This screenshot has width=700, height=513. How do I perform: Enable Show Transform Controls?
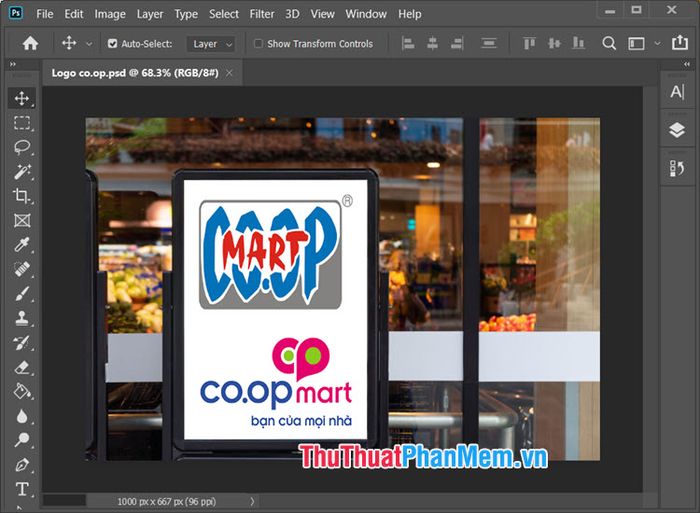258,43
